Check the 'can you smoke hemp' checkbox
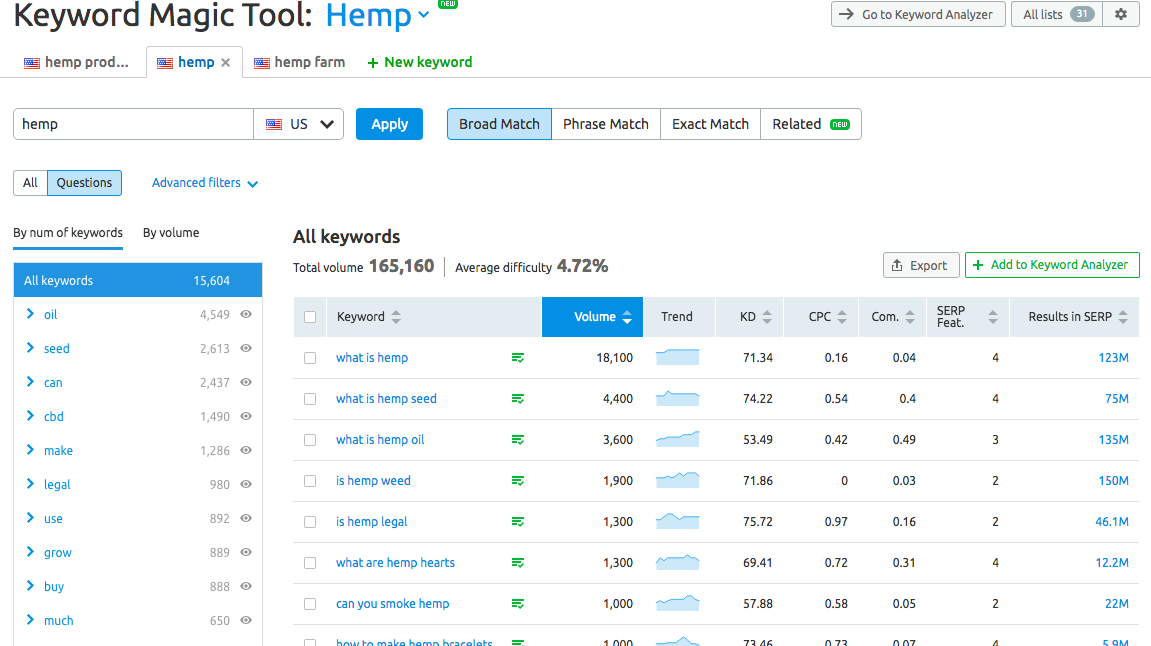Viewport: 1151px width, 646px height. (310, 603)
